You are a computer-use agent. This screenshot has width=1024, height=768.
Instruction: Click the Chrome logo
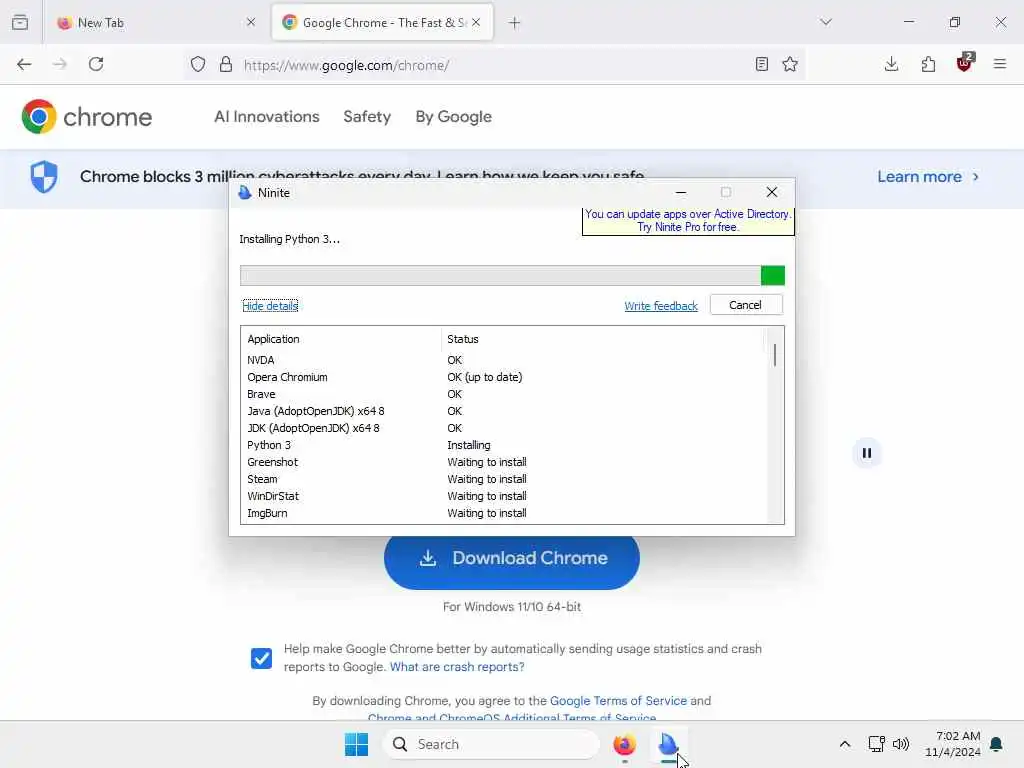pos(87,117)
